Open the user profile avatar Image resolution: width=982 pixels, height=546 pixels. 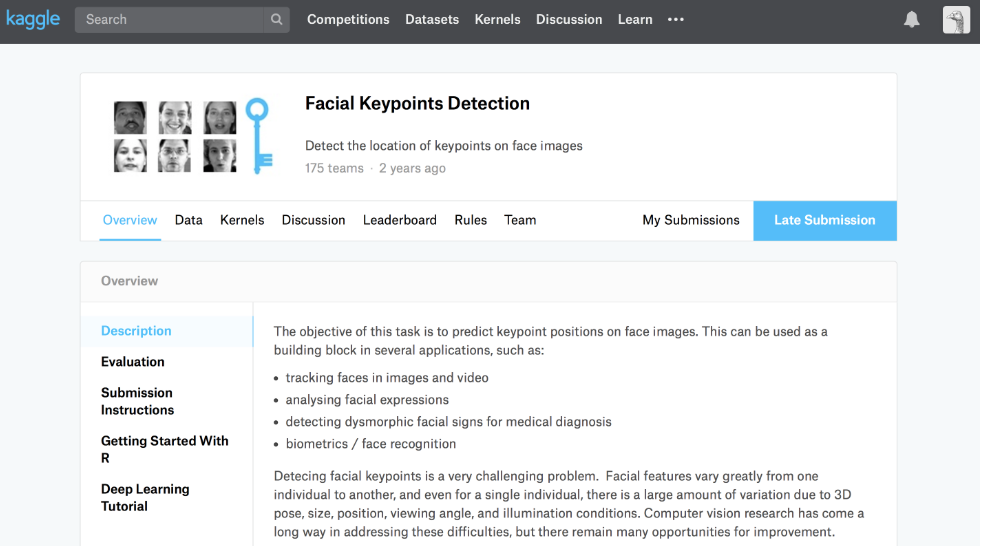coord(956,20)
